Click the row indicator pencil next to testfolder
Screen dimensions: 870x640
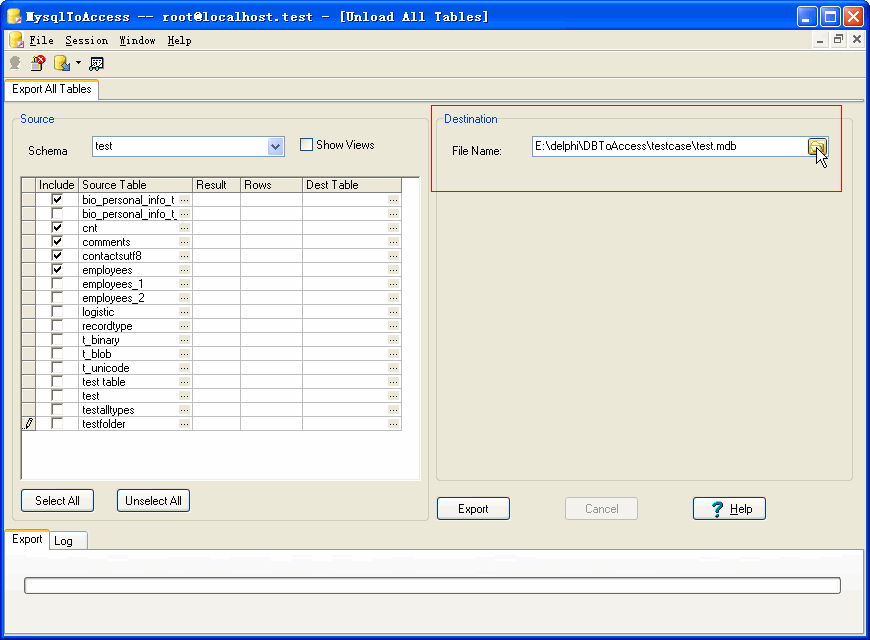(28, 424)
